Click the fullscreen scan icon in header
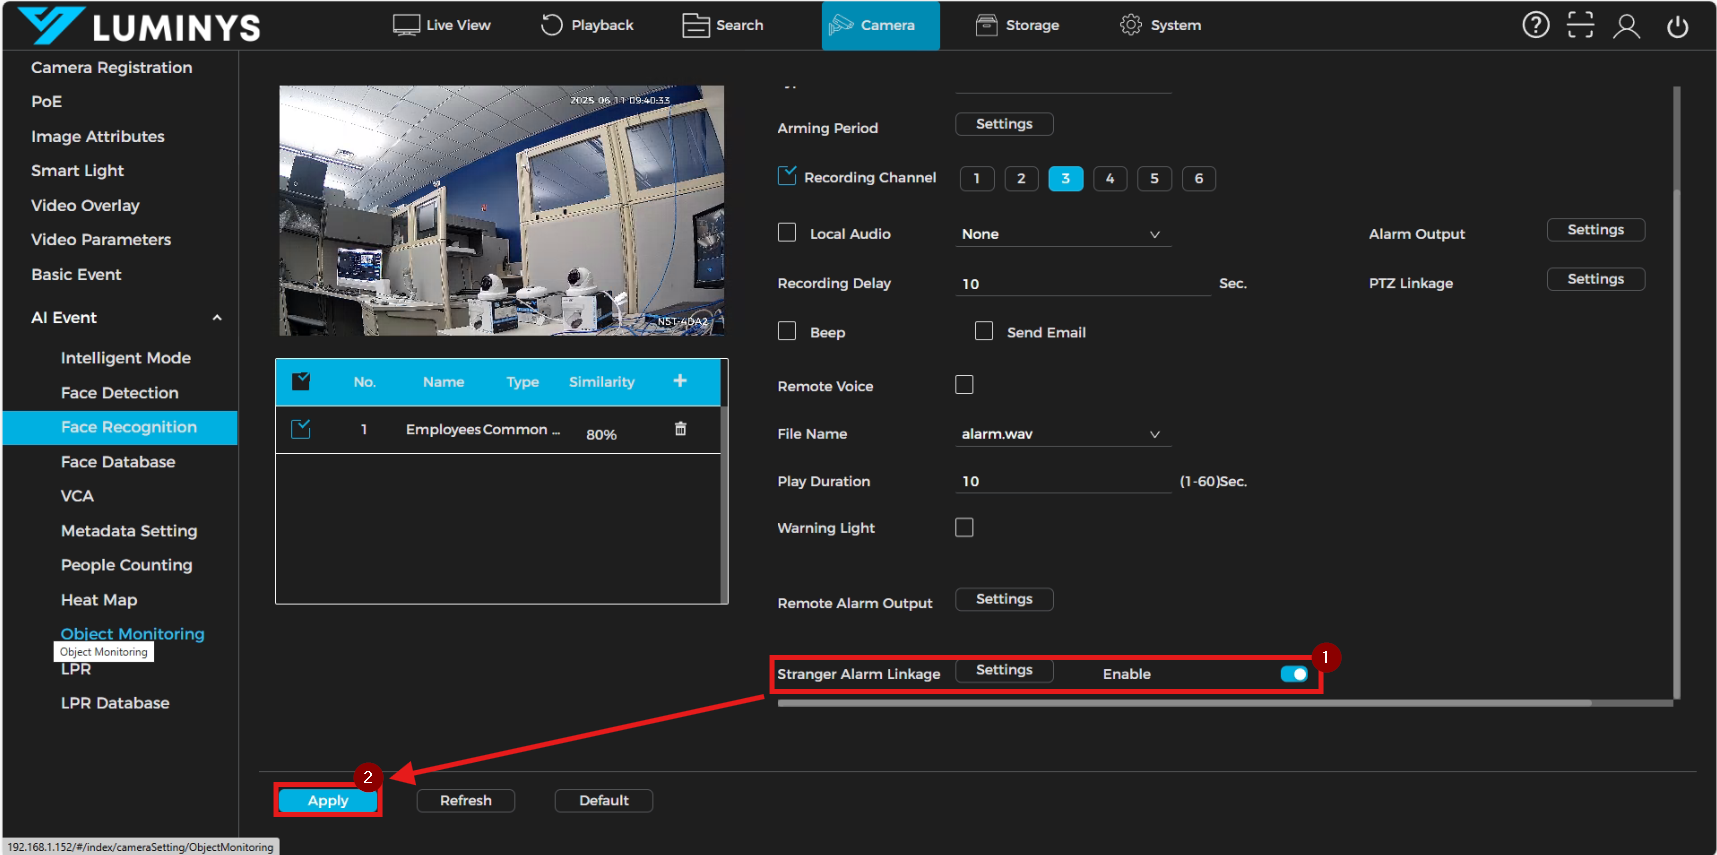1717x855 pixels. [x=1580, y=25]
